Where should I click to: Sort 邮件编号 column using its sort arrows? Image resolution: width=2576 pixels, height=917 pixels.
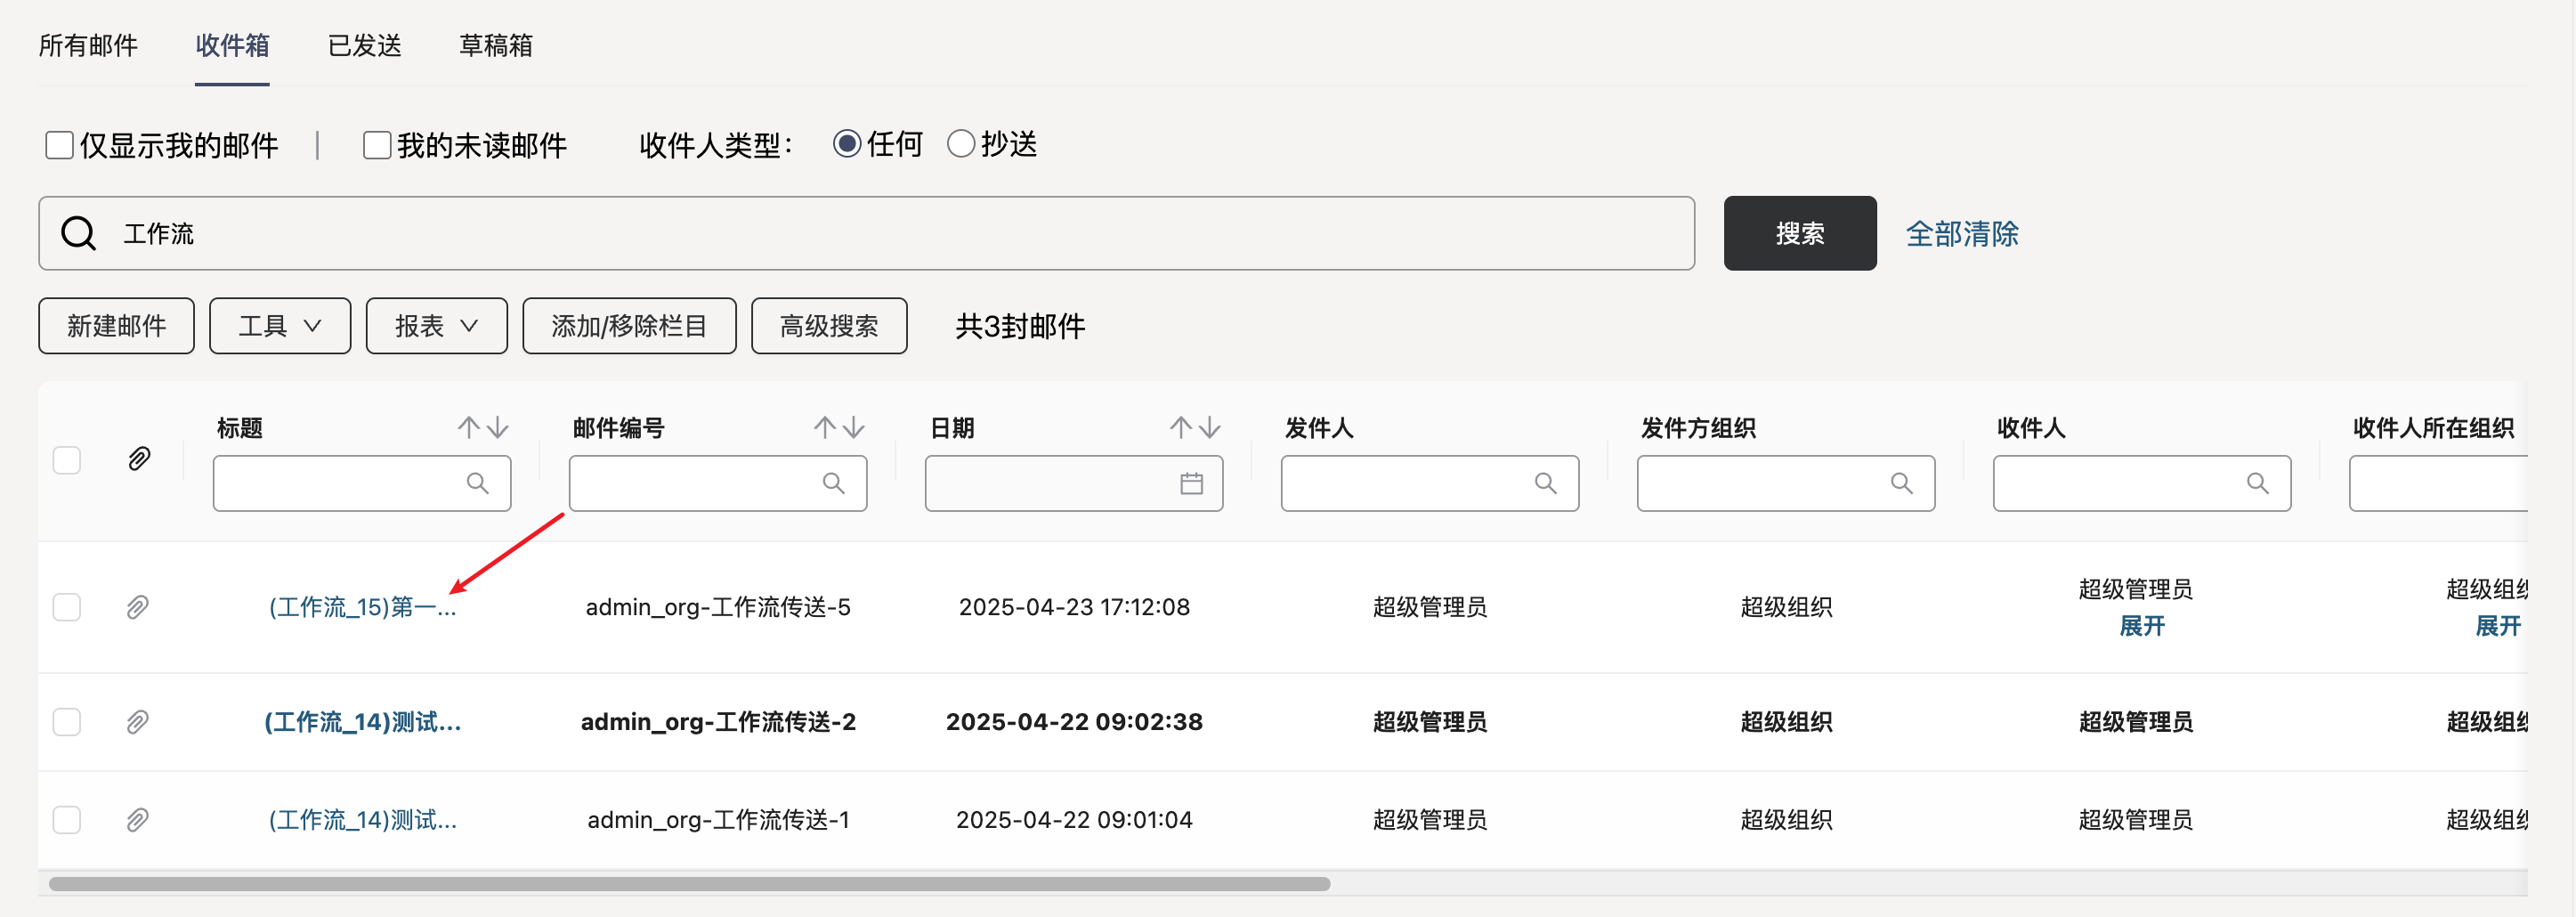[838, 428]
